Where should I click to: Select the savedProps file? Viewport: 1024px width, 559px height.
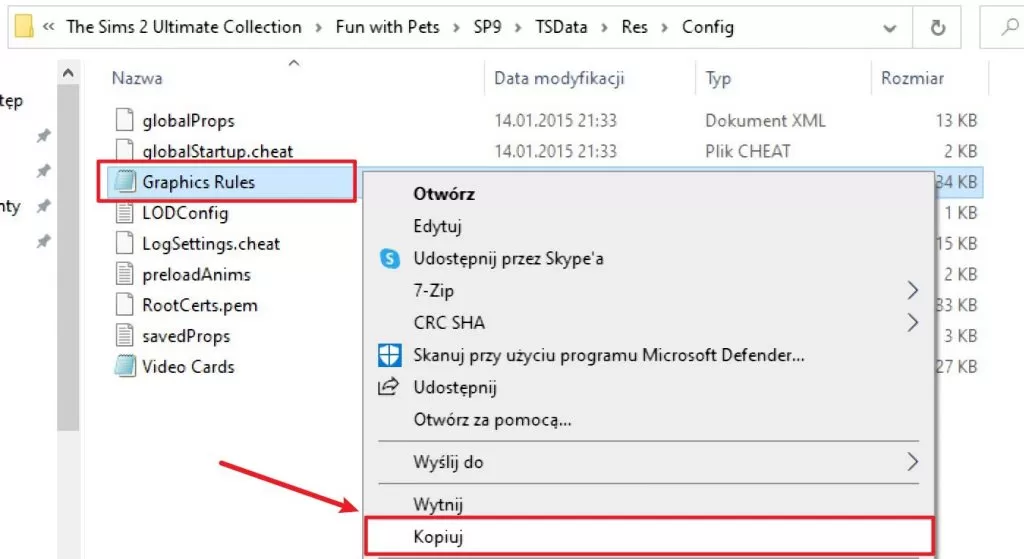pyautogui.click(x=186, y=336)
